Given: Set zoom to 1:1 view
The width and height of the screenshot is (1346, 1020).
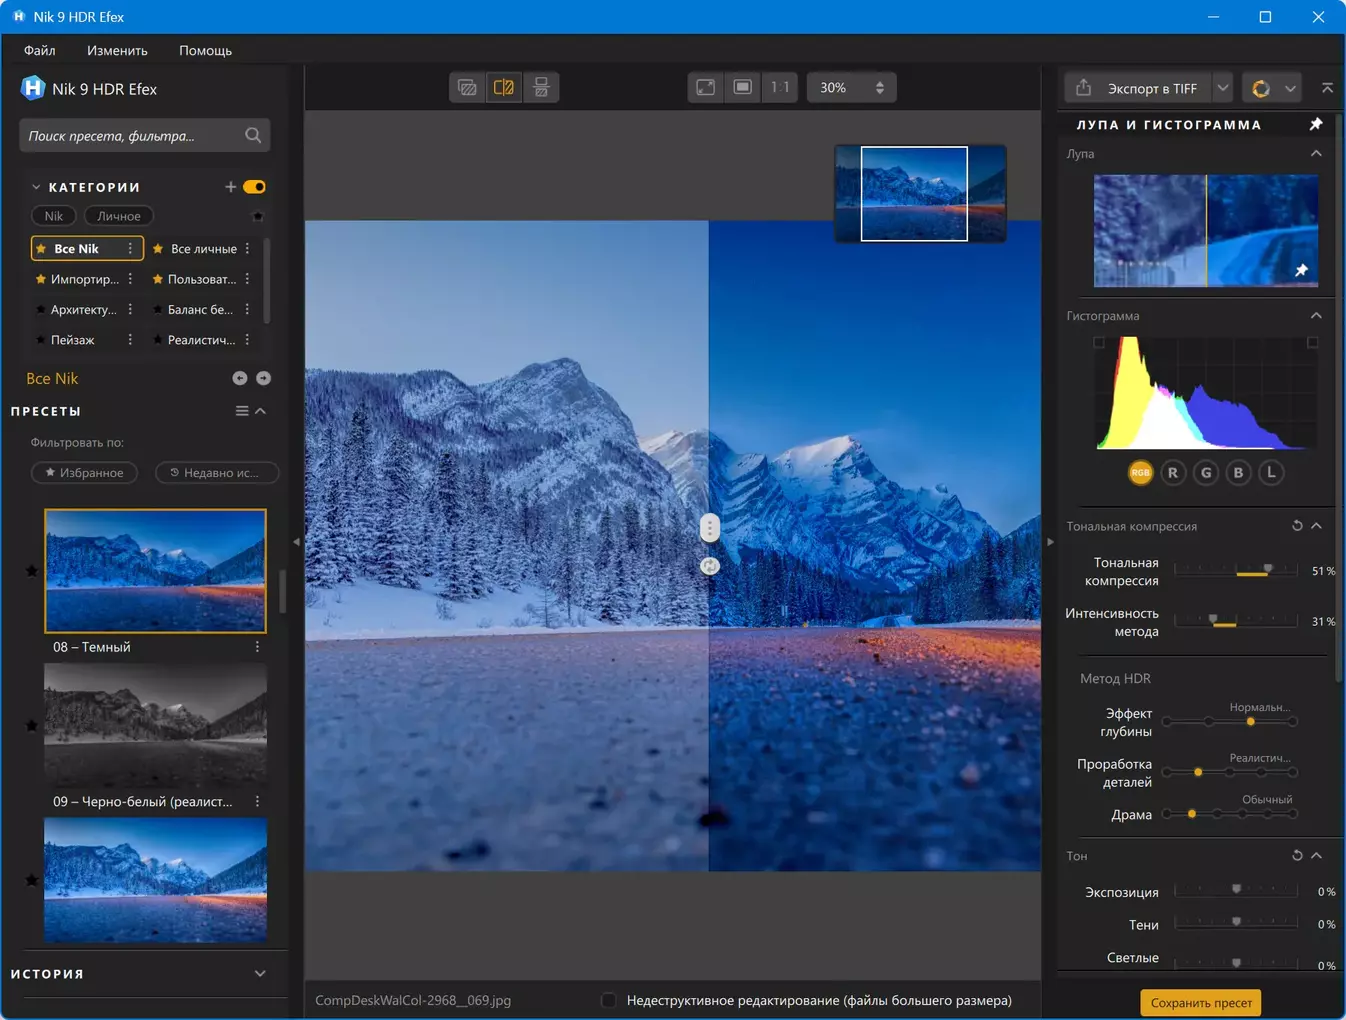Looking at the screenshot, I should tap(780, 88).
